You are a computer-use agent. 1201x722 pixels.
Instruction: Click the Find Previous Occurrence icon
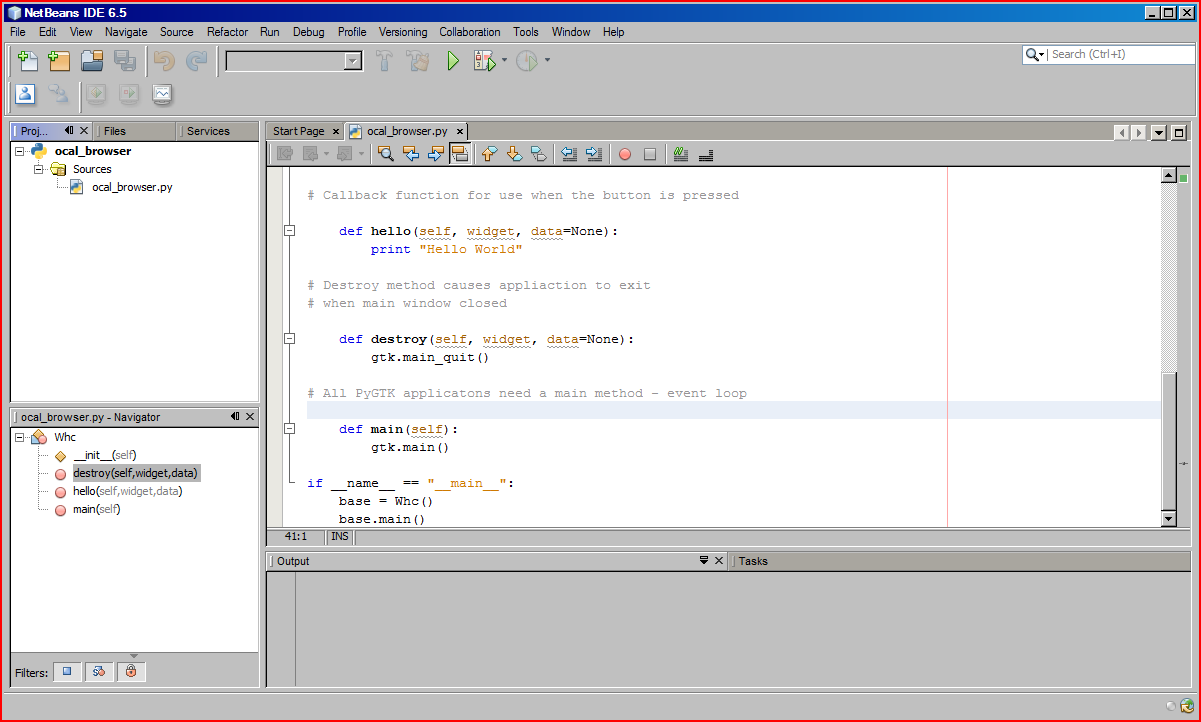[x=410, y=154]
